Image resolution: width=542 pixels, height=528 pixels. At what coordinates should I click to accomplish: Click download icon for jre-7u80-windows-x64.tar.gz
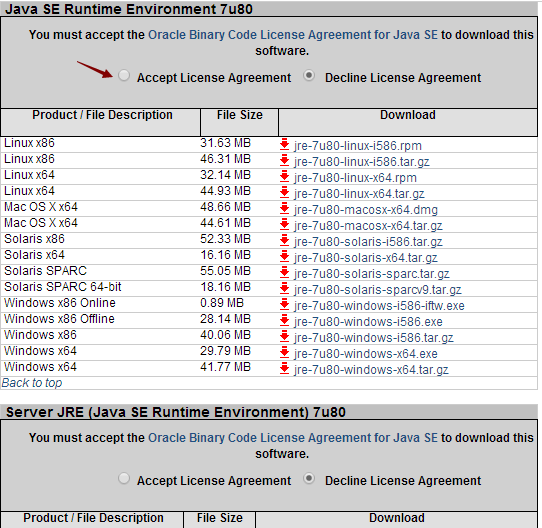pos(284,369)
